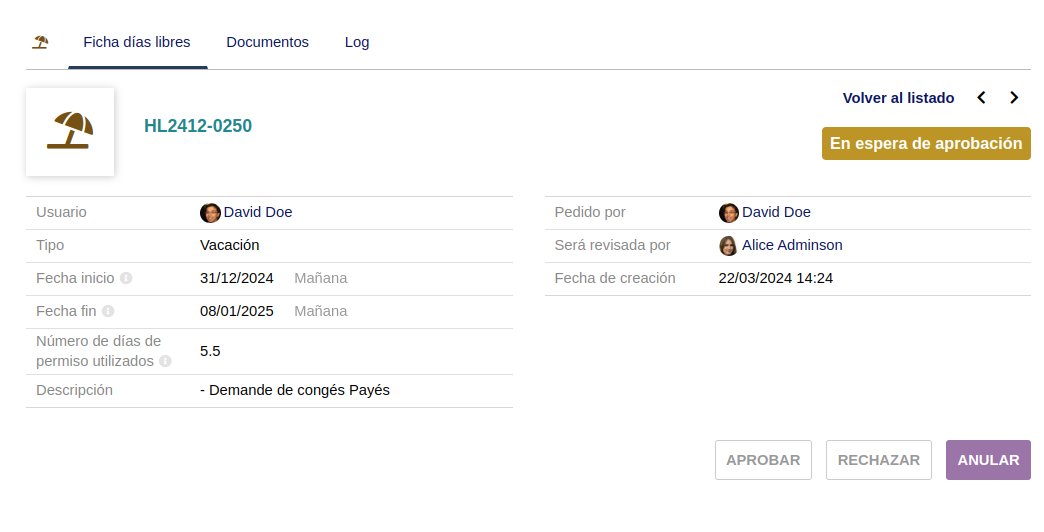The image size is (1044, 532).
Task: Open the Ficha días libres tab
Action: (x=137, y=42)
